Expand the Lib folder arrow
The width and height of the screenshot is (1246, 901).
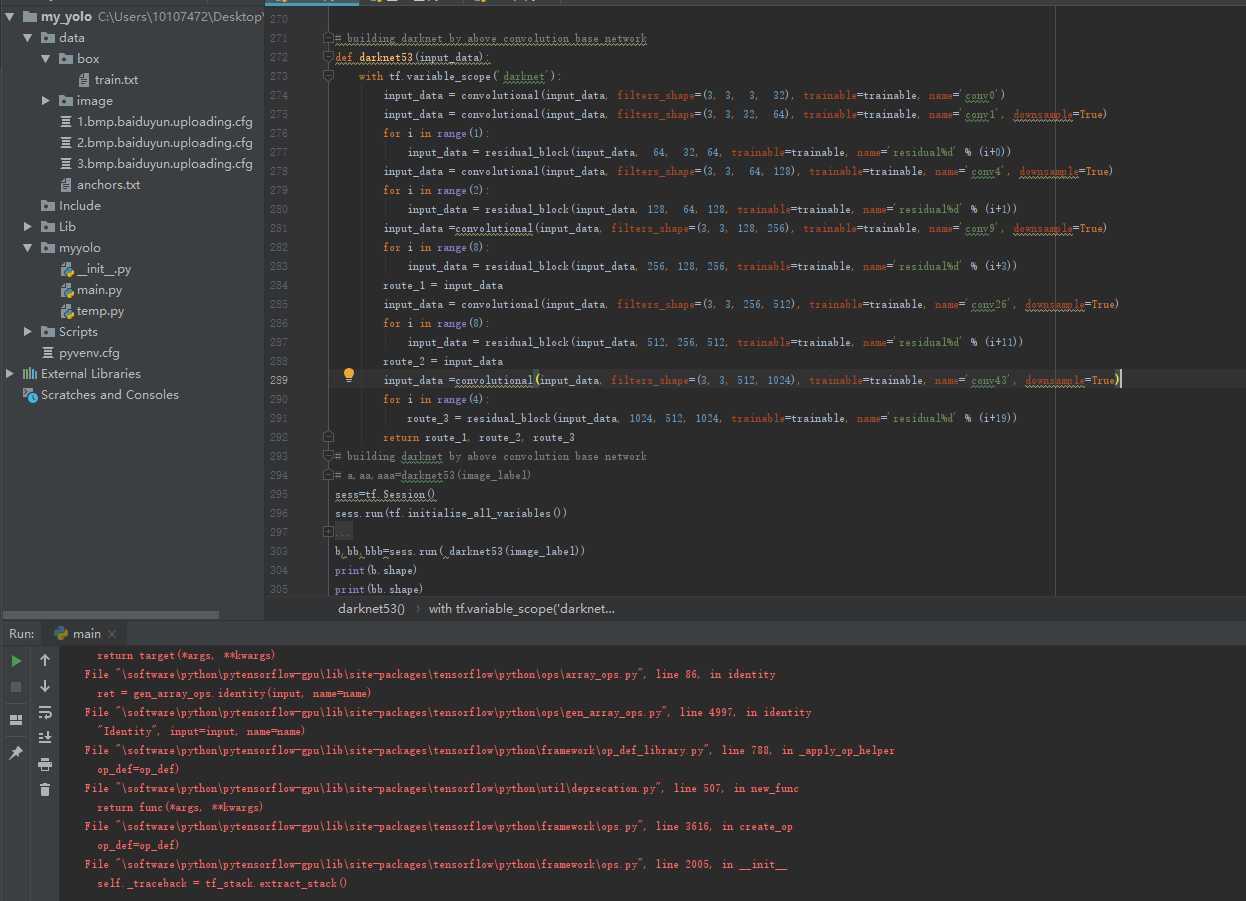pyautogui.click(x=29, y=227)
